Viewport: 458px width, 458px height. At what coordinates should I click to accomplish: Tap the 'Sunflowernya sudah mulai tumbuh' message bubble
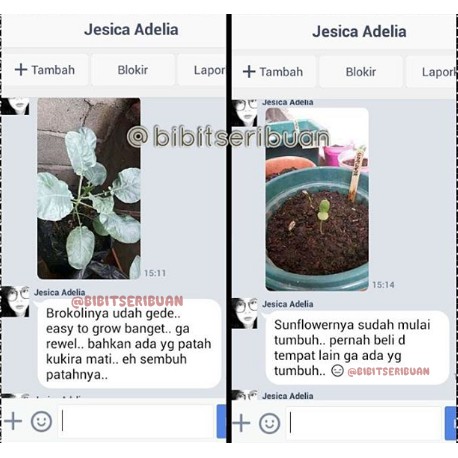[x=357, y=348]
